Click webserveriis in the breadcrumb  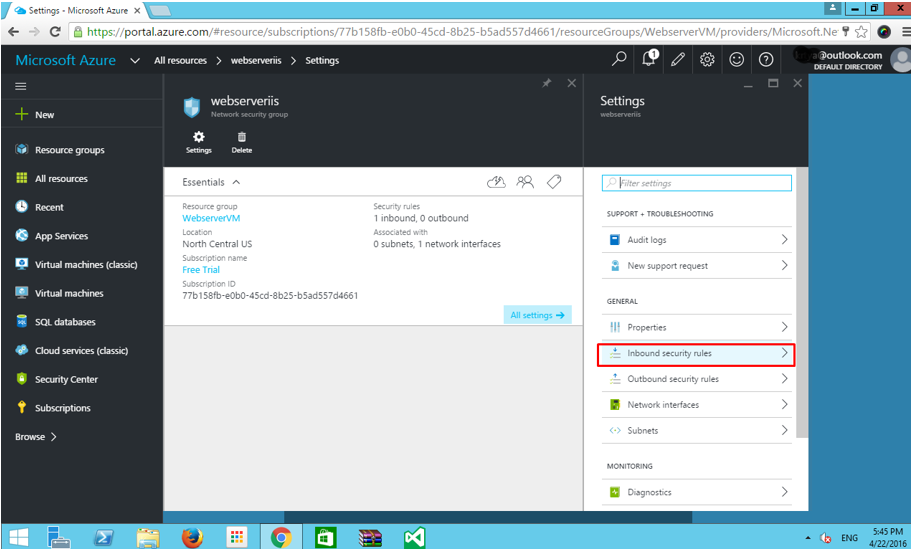coord(256,60)
